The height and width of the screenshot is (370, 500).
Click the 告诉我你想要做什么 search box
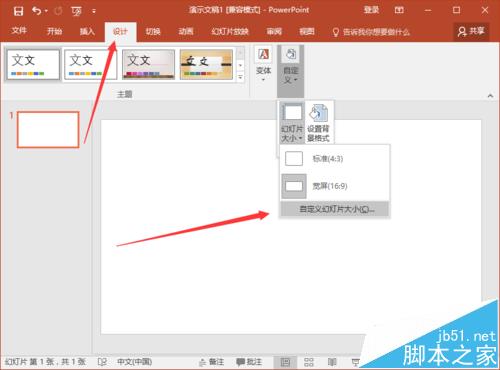point(371,32)
